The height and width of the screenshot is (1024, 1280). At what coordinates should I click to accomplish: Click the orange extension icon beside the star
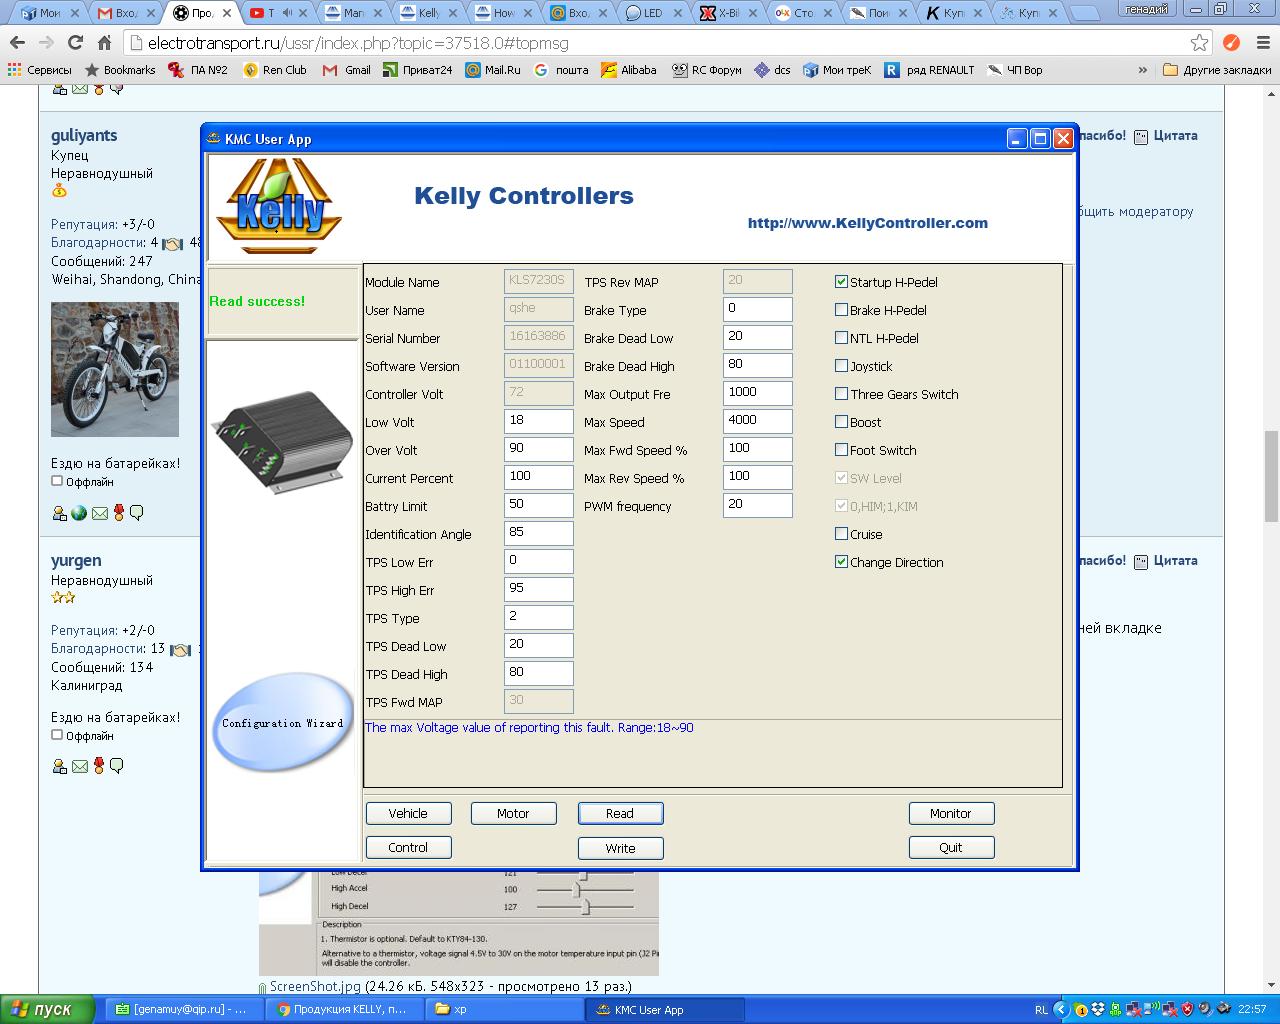1232,43
